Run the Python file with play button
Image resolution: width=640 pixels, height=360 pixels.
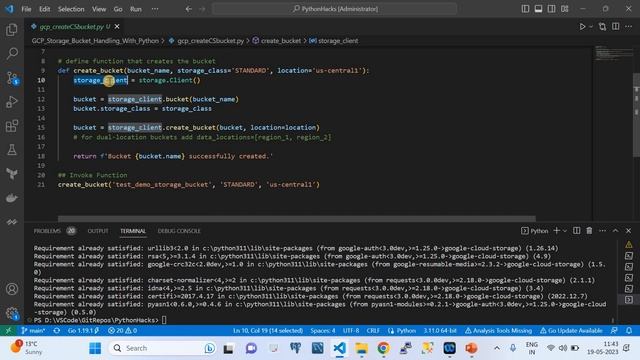coord(582,27)
